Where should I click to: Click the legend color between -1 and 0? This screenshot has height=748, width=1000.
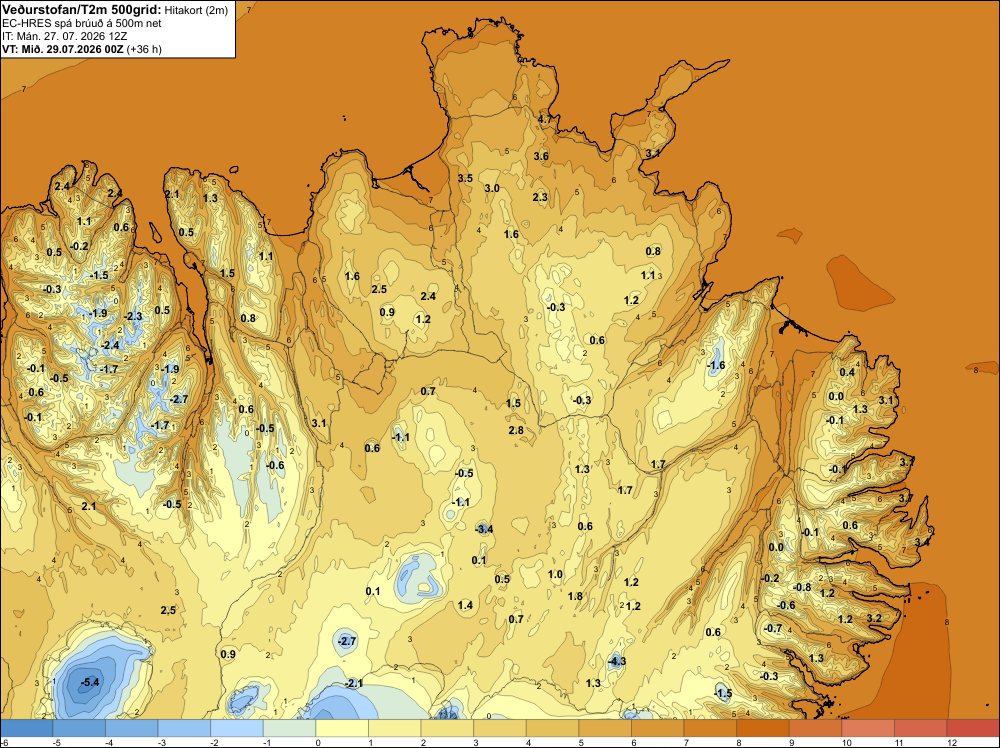pos(290,728)
